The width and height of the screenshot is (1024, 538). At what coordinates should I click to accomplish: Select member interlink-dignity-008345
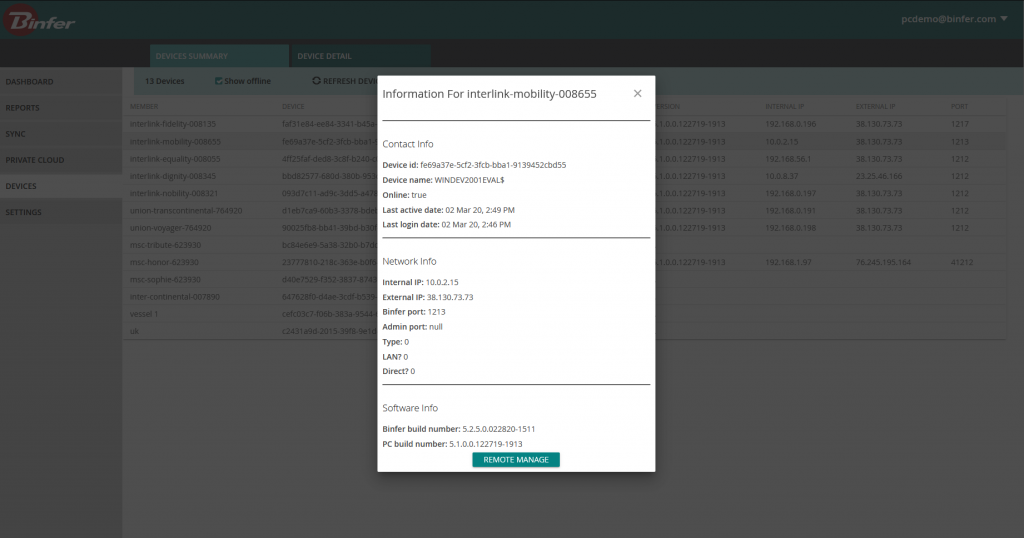(x=172, y=176)
